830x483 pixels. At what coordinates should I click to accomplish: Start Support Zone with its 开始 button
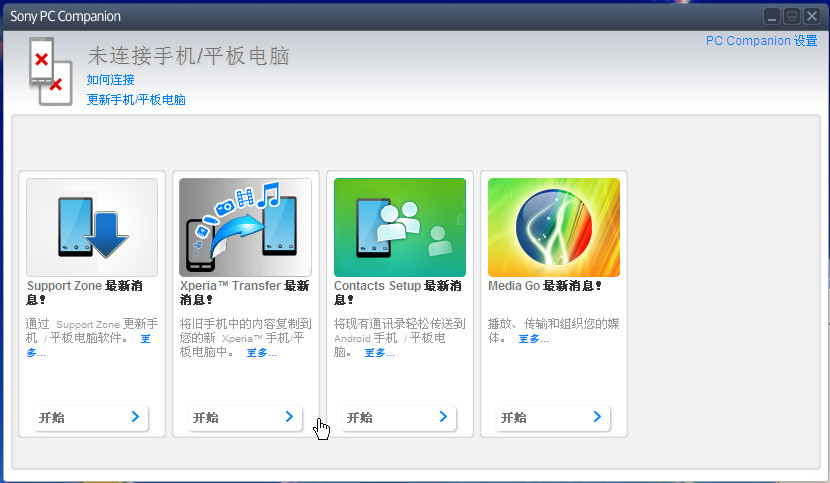(x=91, y=418)
